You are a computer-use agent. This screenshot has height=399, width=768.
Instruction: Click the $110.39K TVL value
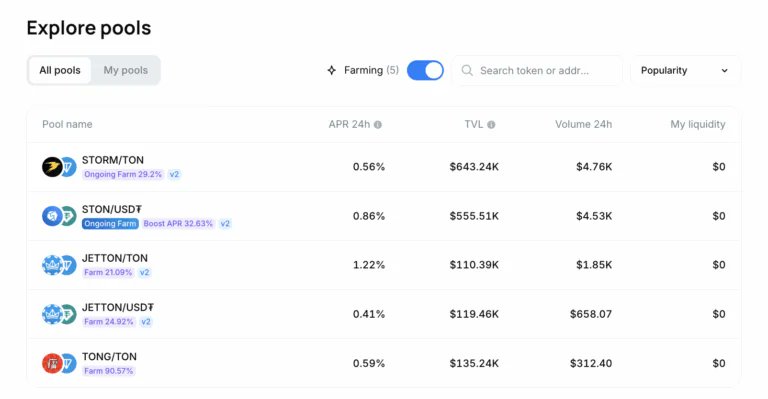tap(474, 265)
